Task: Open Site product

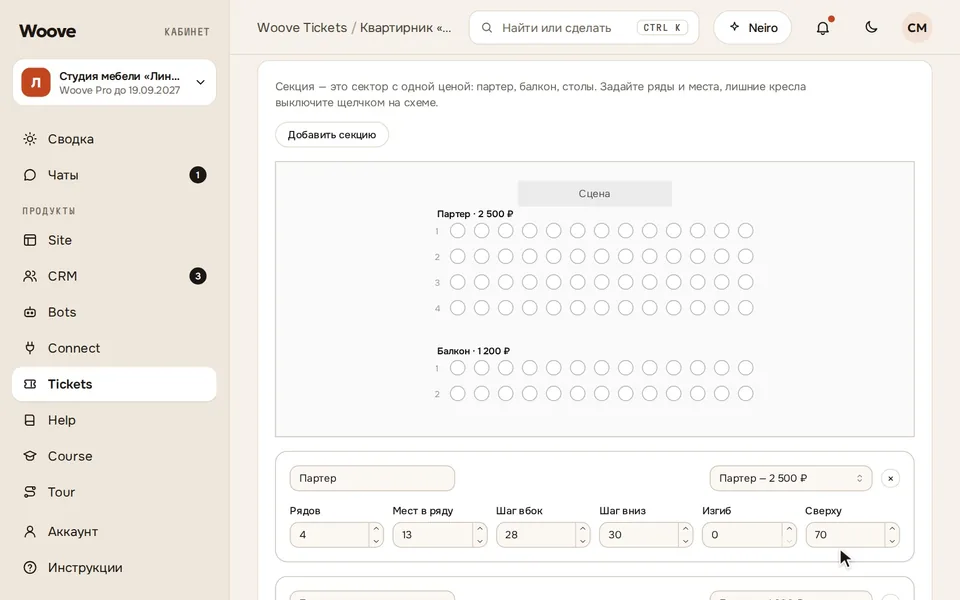Action: [x=114, y=240]
